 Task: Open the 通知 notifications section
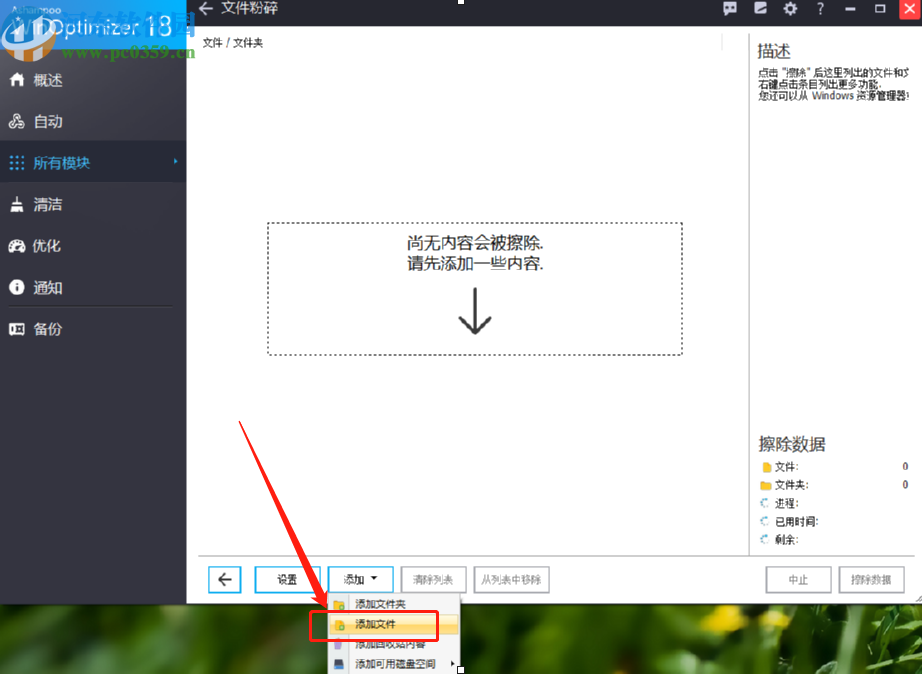pos(93,287)
